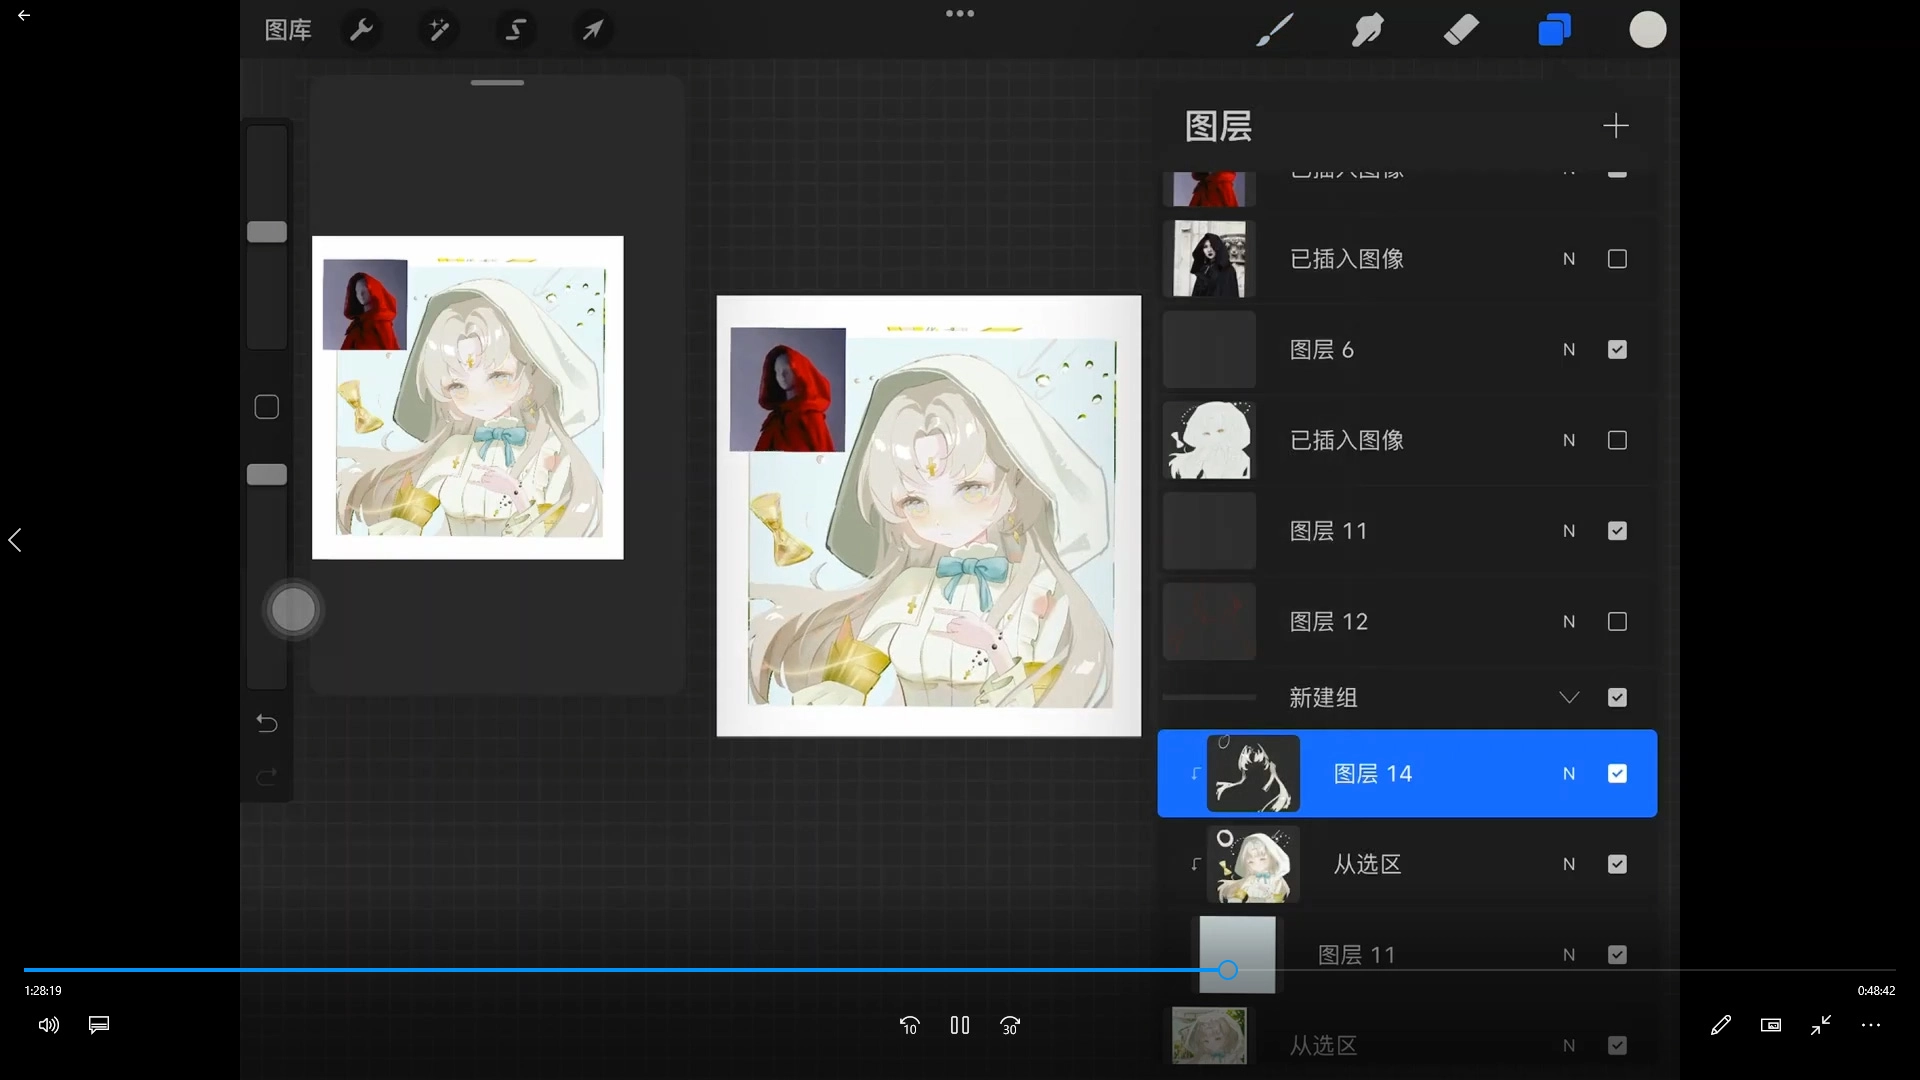This screenshot has width=1920, height=1080.
Task: Select the smudge tool
Action: (x=1367, y=30)
